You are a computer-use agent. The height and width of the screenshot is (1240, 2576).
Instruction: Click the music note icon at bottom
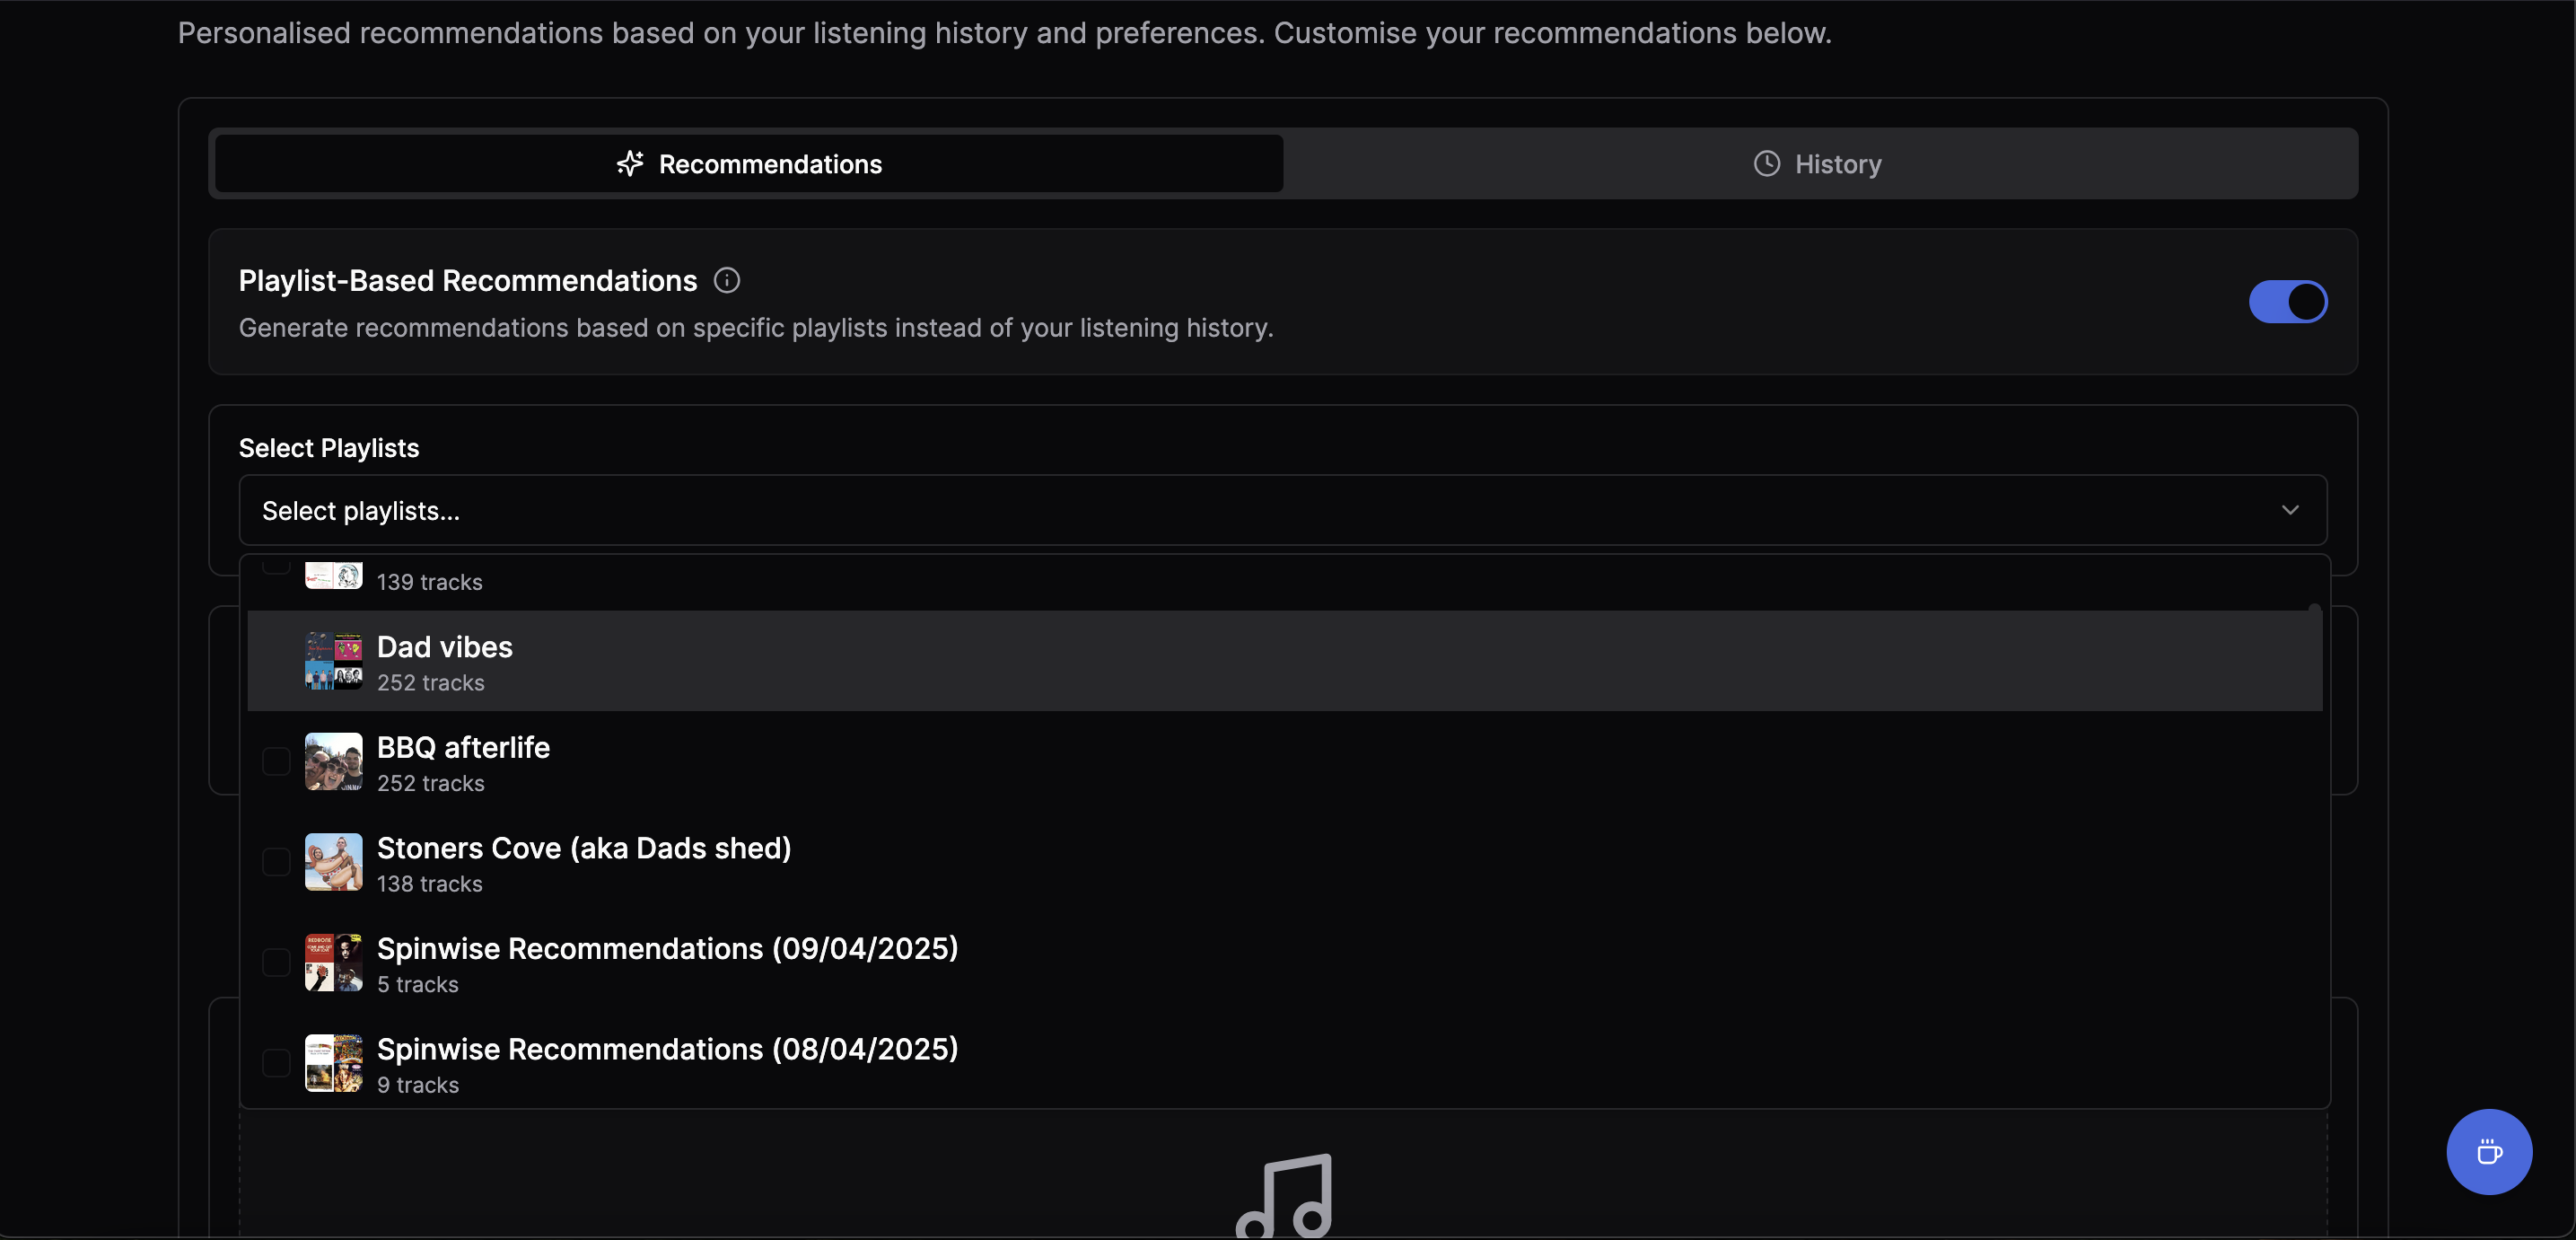(1285, 1195)
